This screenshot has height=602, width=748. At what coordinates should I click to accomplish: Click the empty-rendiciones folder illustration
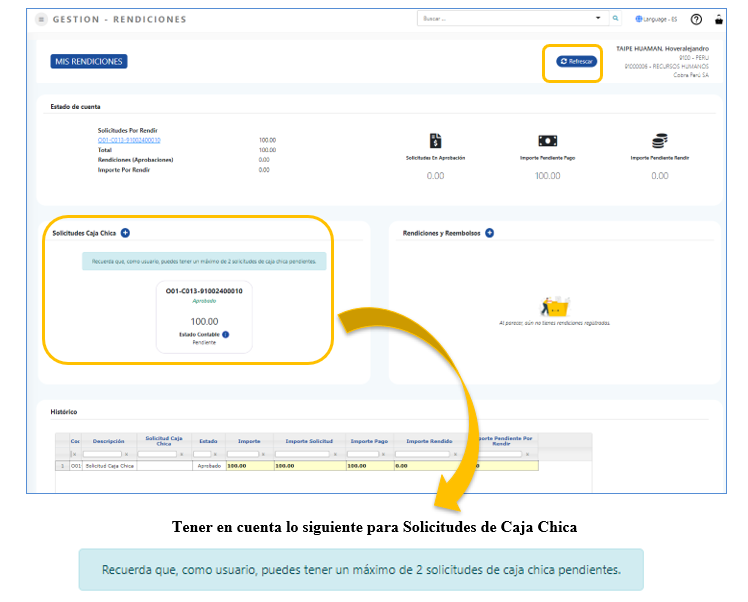555,307
